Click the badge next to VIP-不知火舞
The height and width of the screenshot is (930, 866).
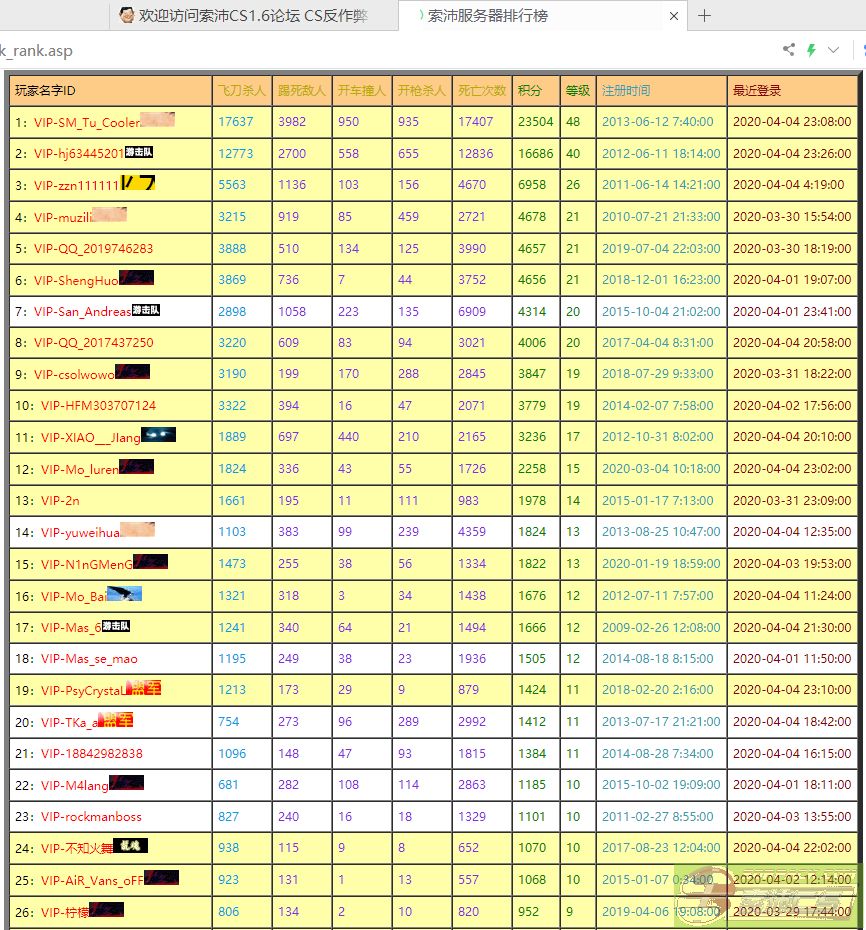click(131, 847)
